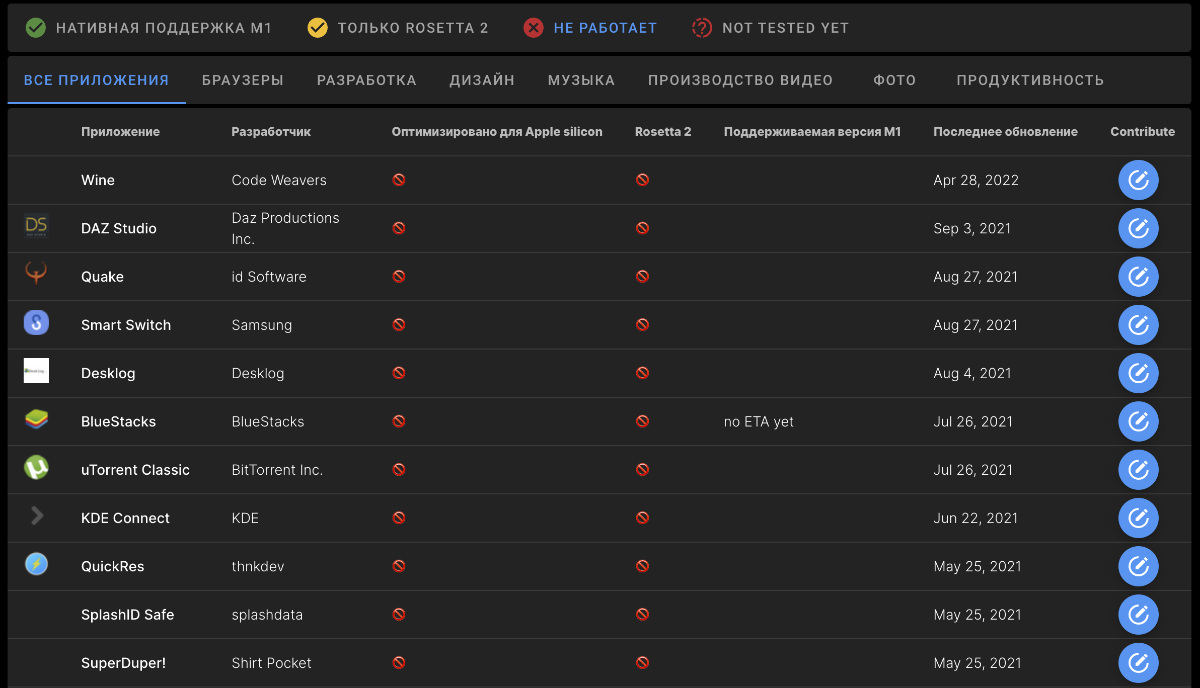Switch to the Браузеры tab
The height and width of the screenshot is (688, 1200).
[x=243, y=80]
